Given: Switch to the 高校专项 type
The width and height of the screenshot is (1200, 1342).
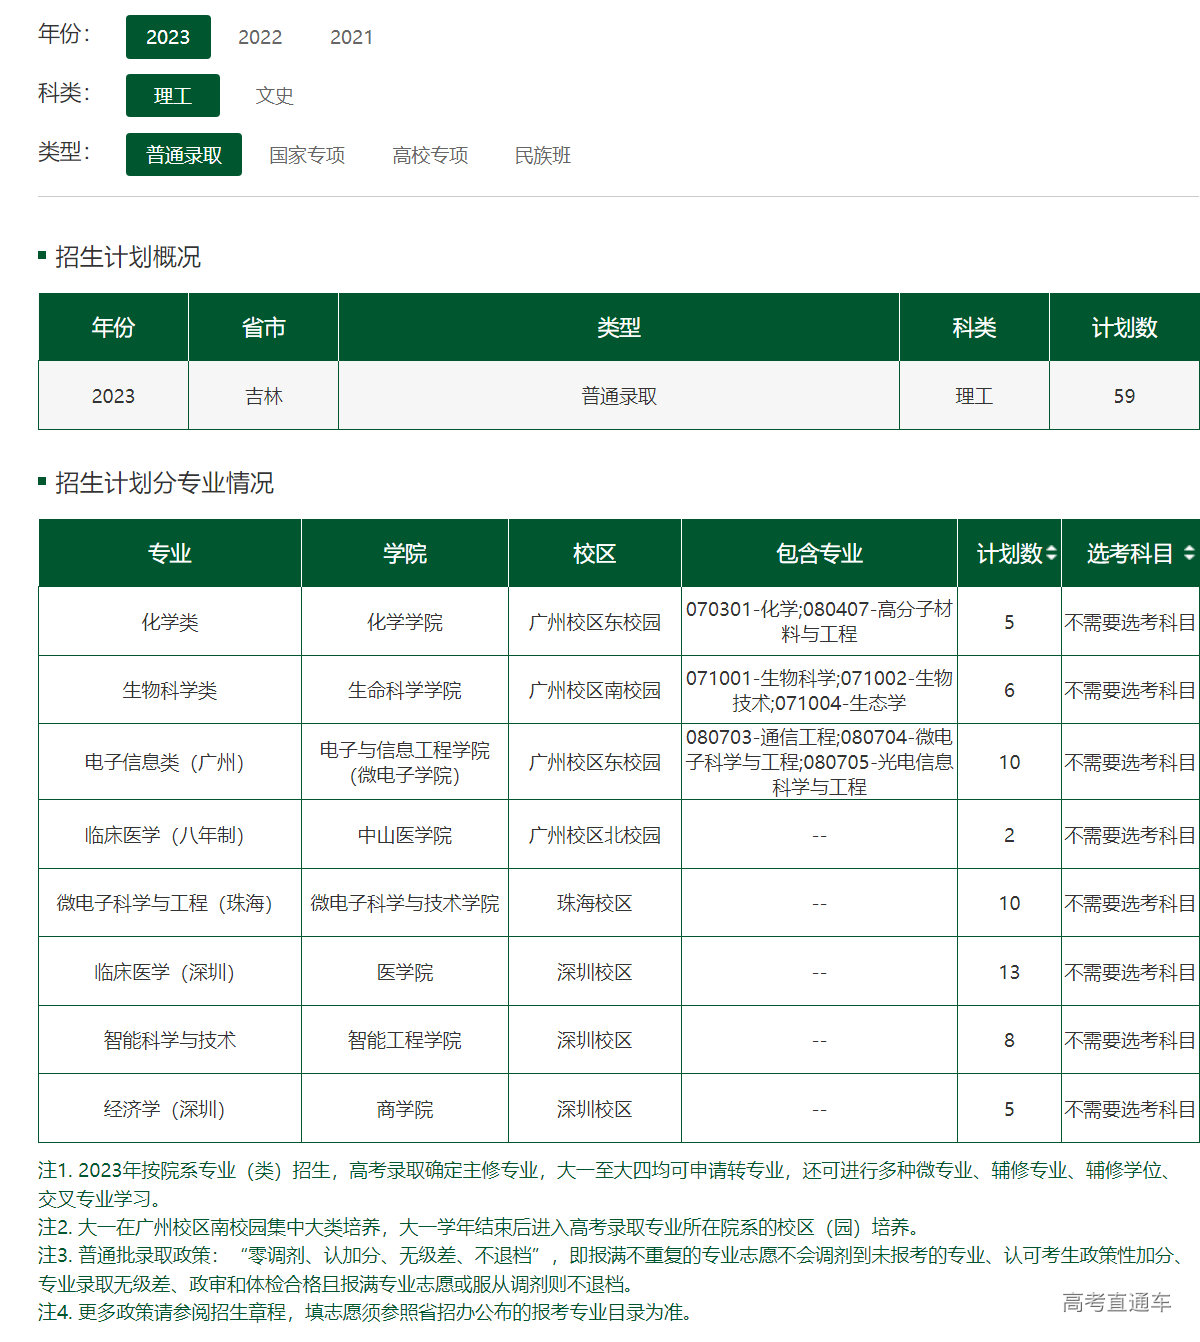Looking at the screenshot, I should coord(429,154).
